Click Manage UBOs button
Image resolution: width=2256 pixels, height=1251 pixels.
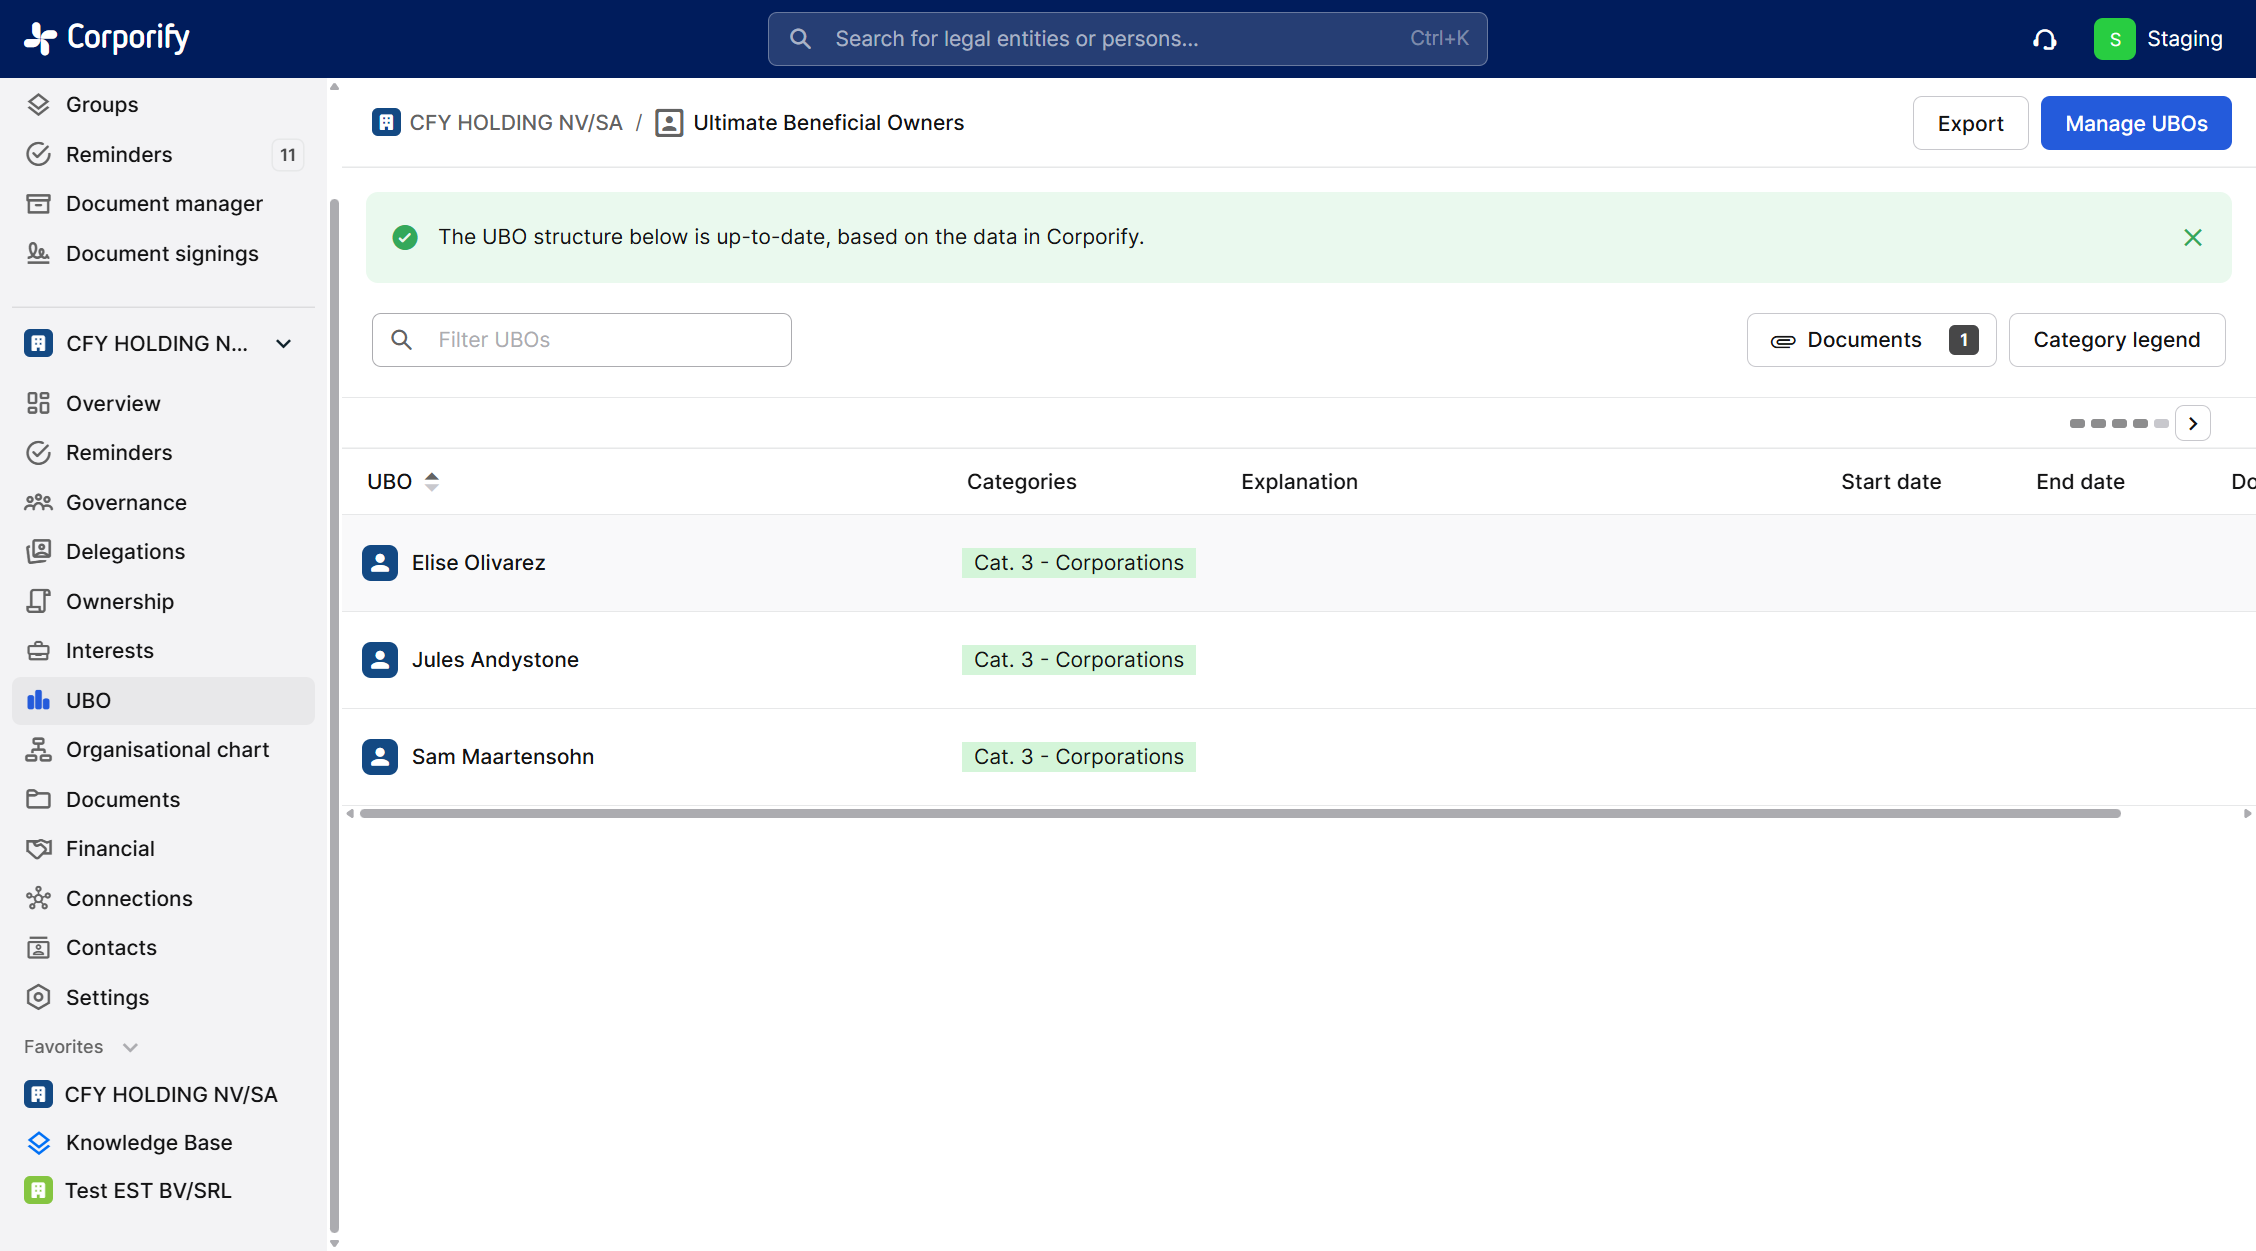coord(2135,123)
